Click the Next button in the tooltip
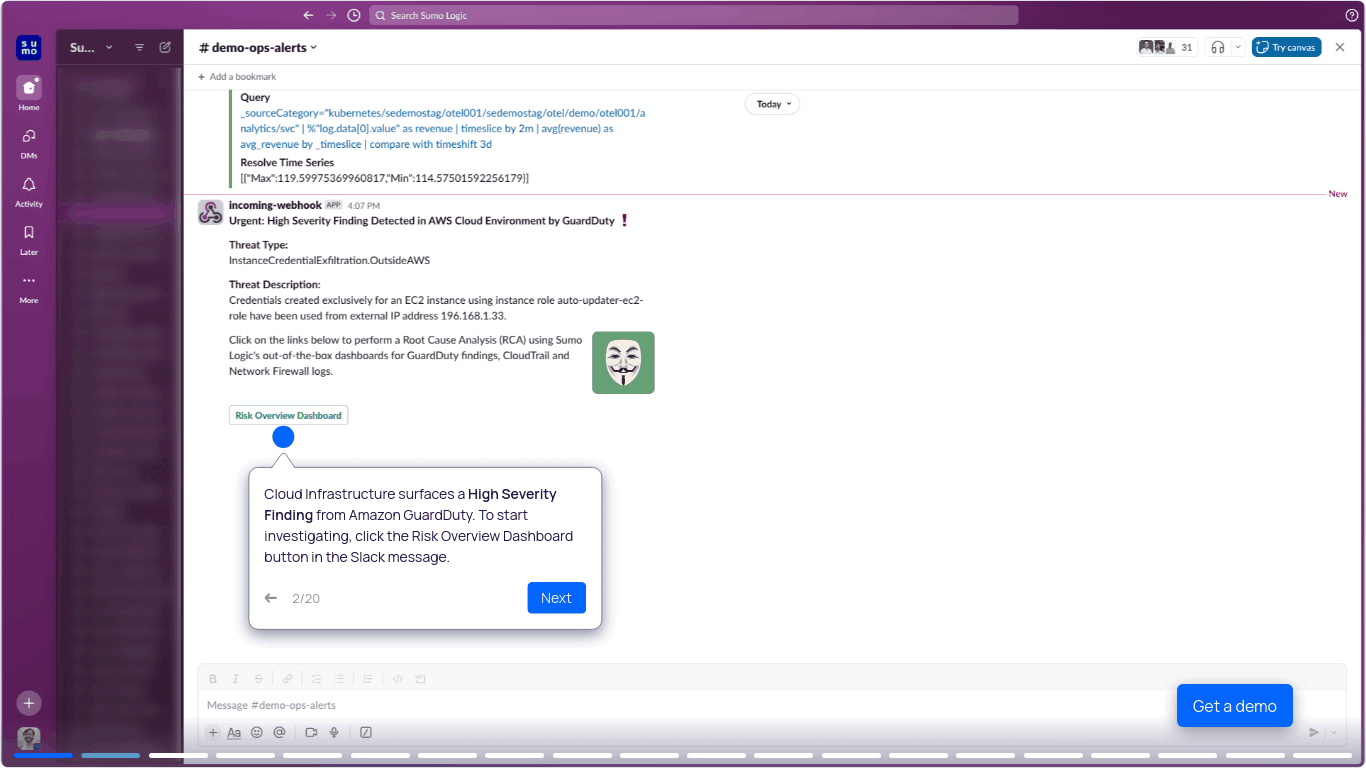The height and width of the screenshot is (768, 1366). coord(556,598)
